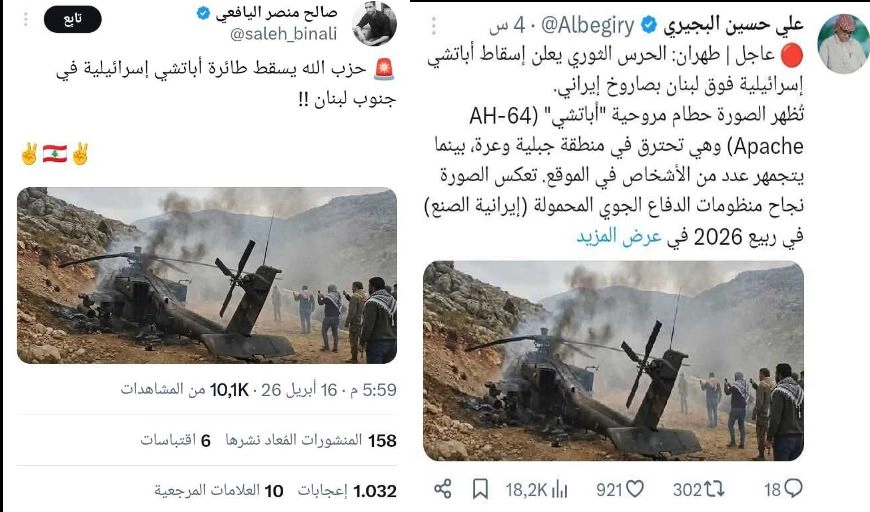Open three-dot menu on Albegiry tweet
The height and width of the screenshot is (512, 870).
(x=434, y=26)
